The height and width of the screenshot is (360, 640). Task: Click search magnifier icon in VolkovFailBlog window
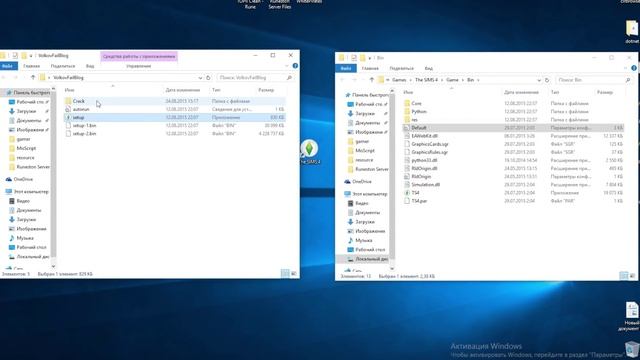tap(289, 78)
